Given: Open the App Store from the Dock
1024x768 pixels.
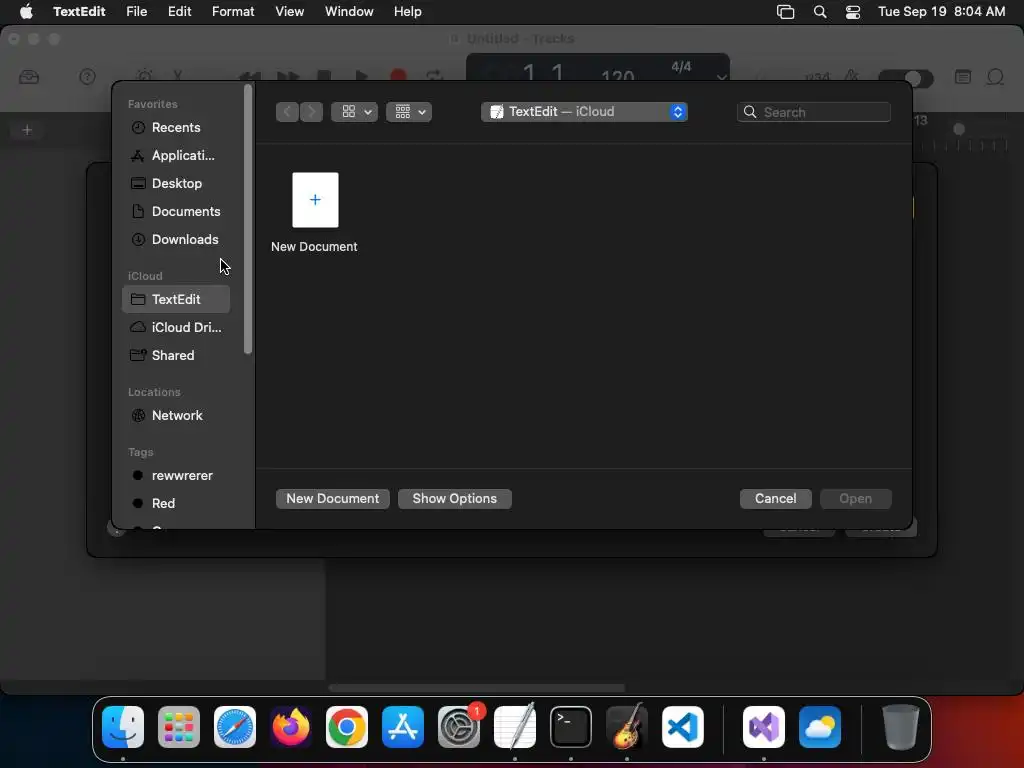Looking at the screenshot, I should click(x=403, y=727).
